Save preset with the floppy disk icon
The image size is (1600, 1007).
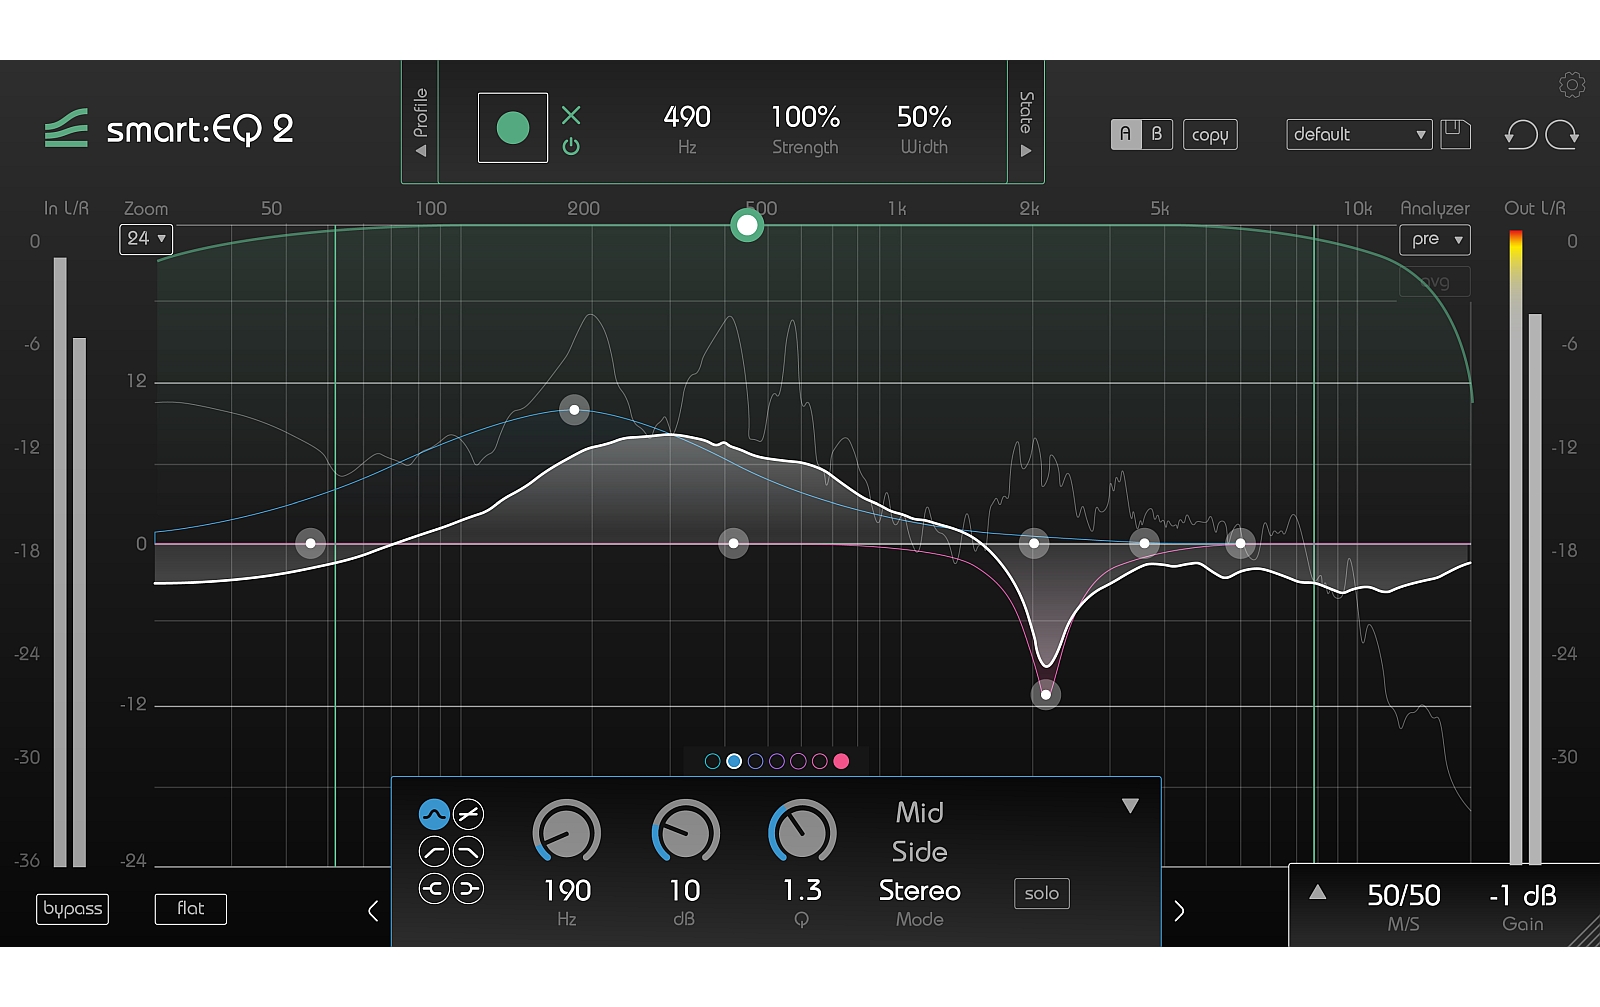pos(1455,134)
